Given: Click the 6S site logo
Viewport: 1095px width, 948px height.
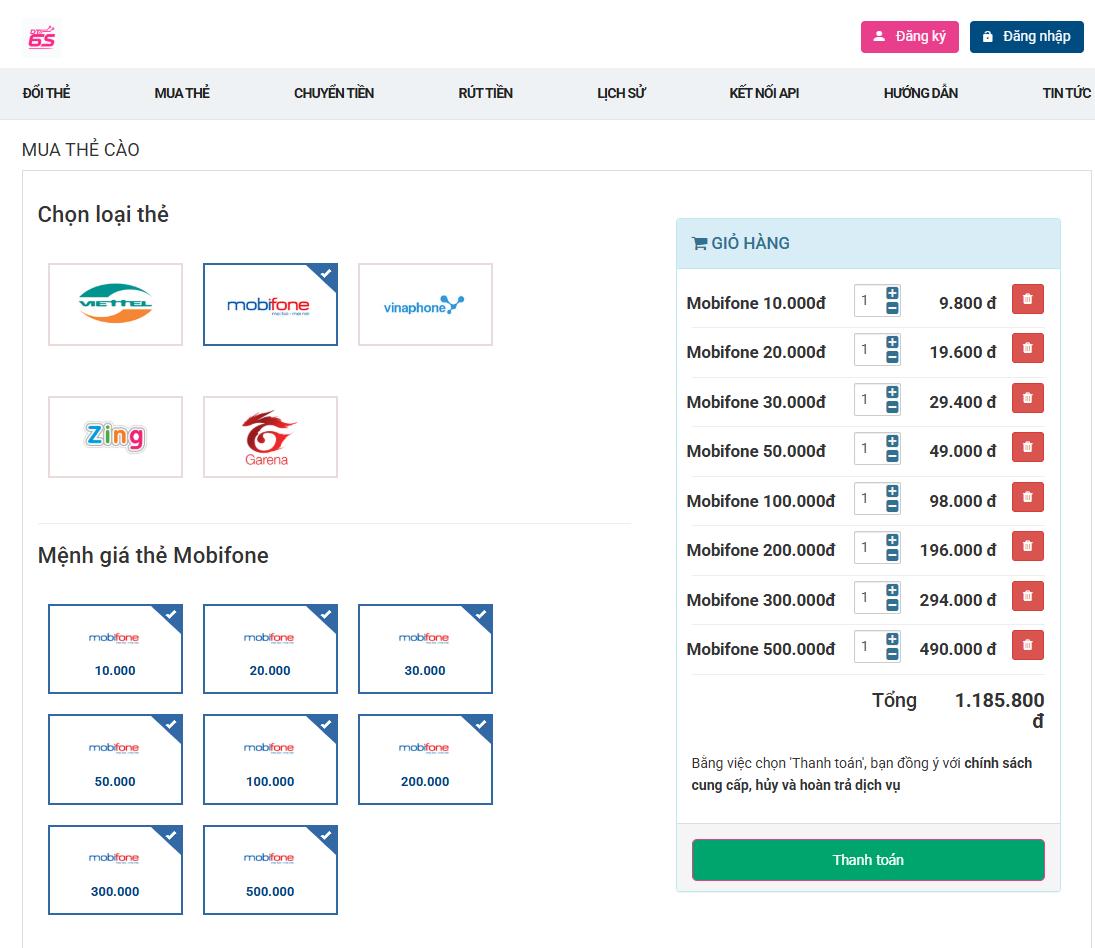Looking at the screenshot, I should click(x=40, y=36).
